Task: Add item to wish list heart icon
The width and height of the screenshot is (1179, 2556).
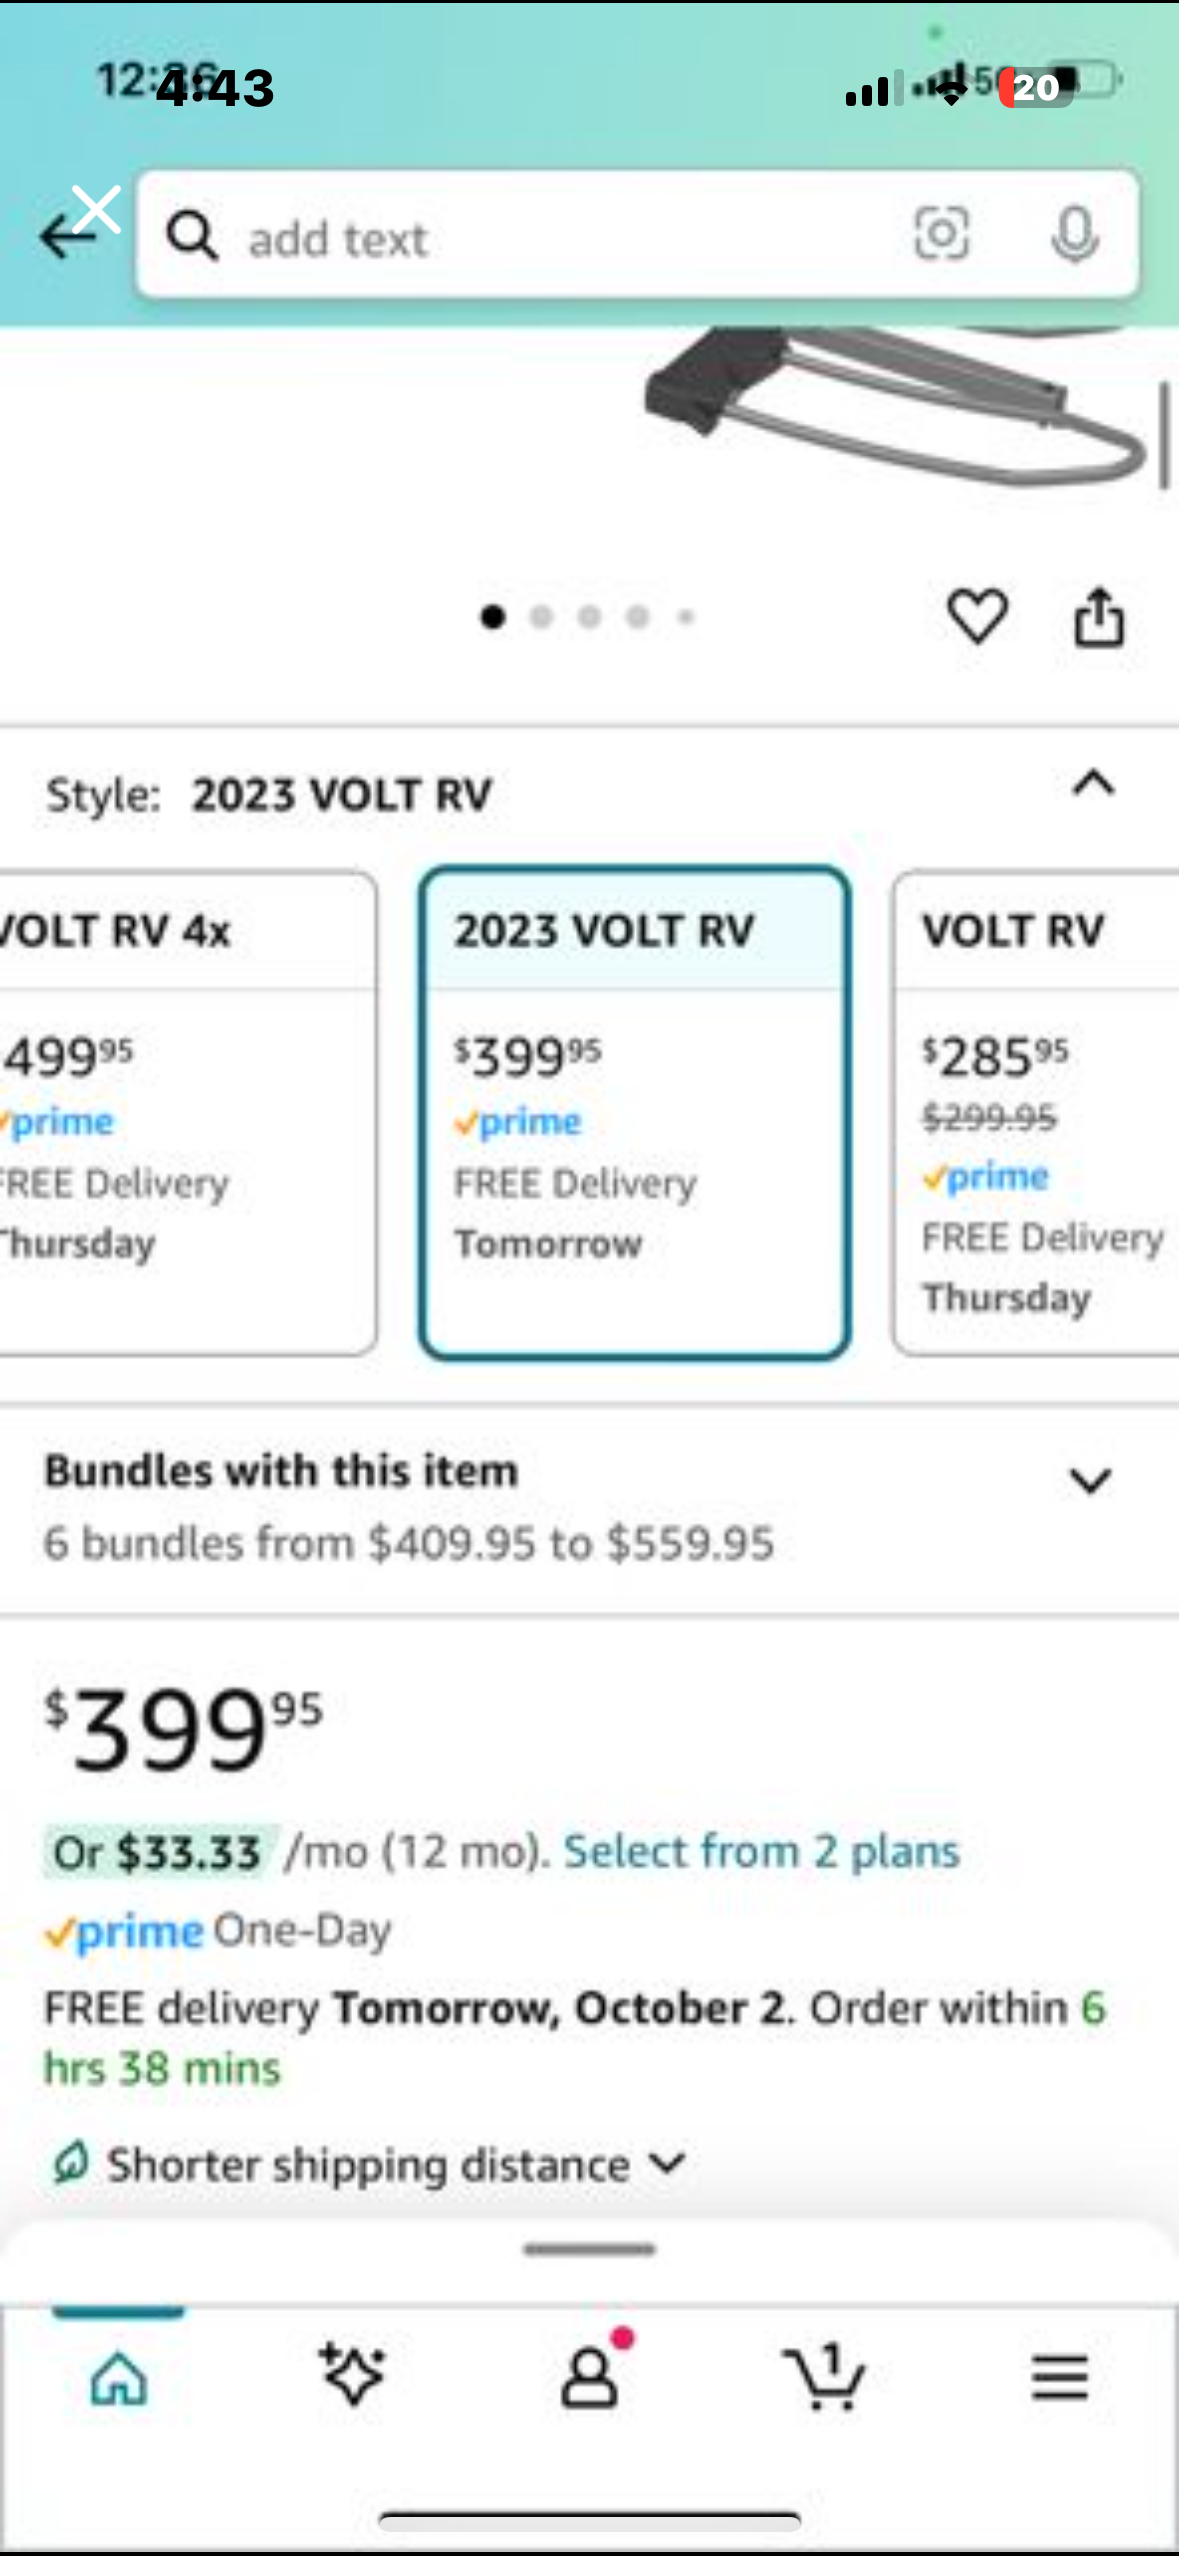Action: click(x=977, y=615)
